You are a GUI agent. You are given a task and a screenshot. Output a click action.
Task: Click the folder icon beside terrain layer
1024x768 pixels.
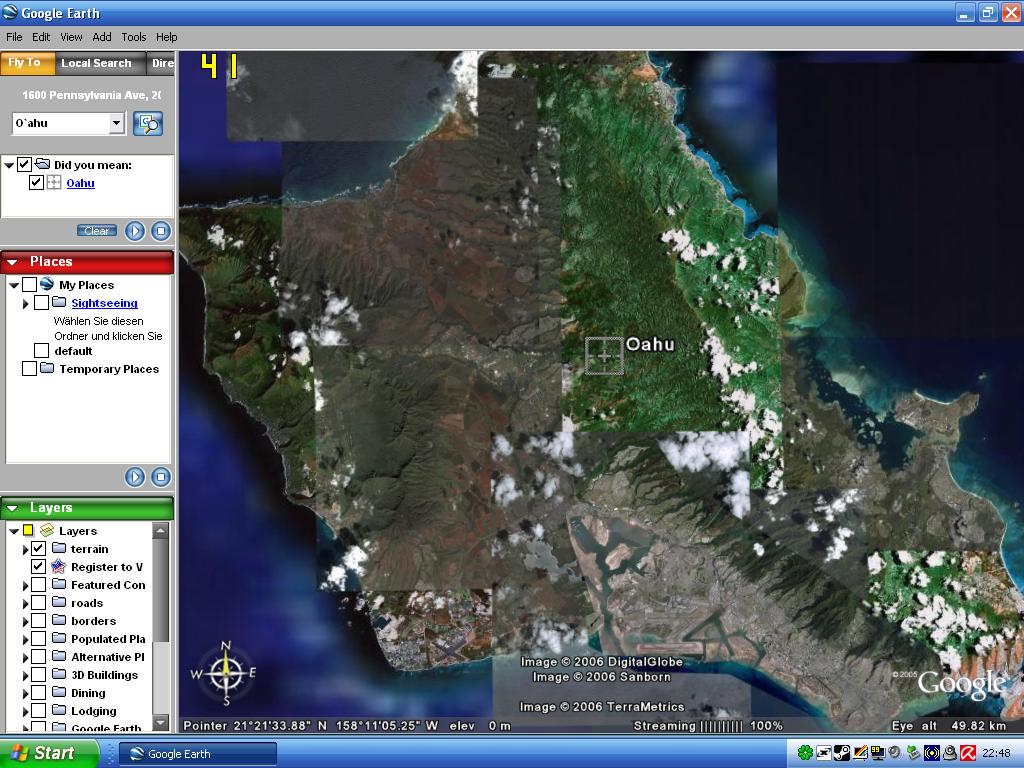click(59, 548)
